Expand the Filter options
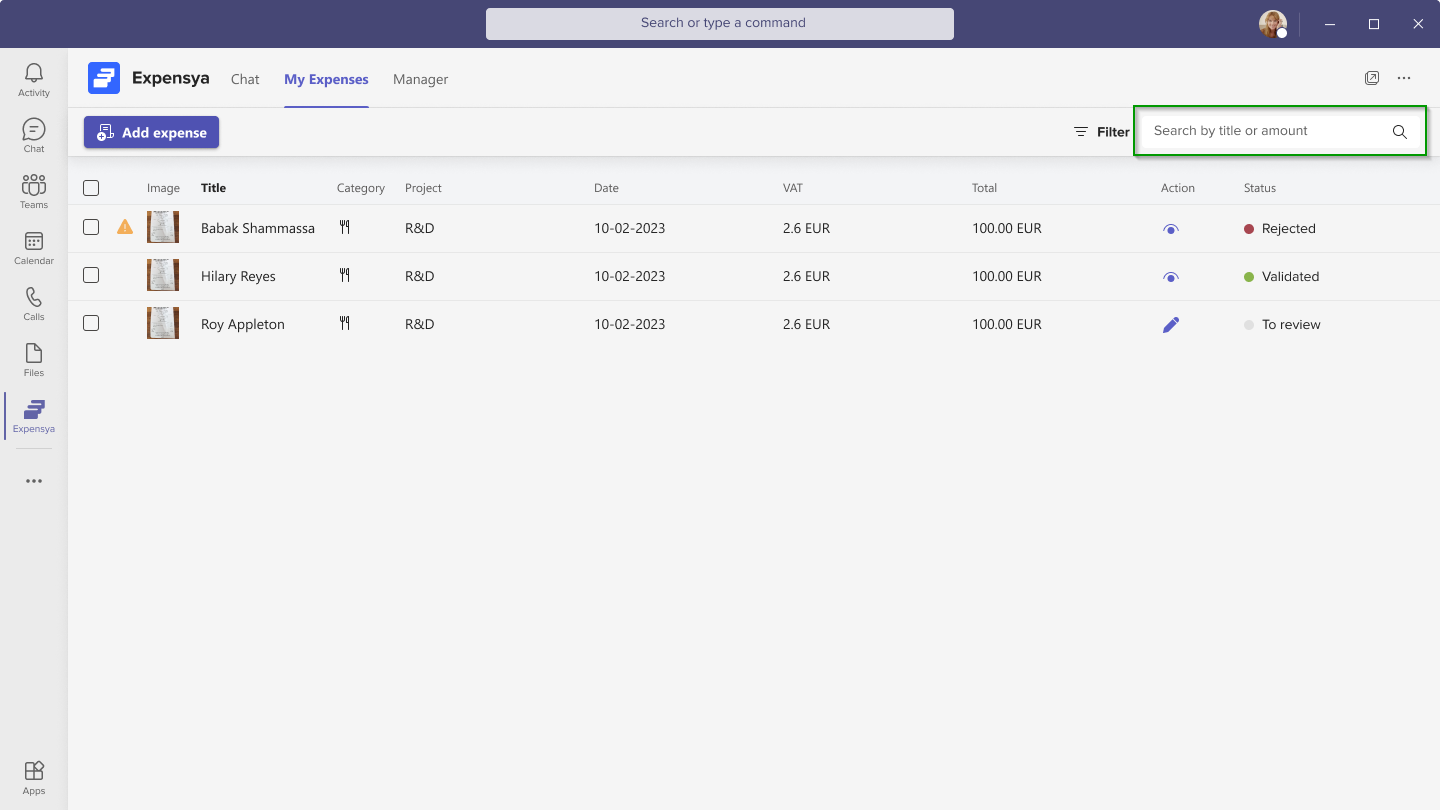This screenshot has height=810, width=1440. (x=1101, y=132)
